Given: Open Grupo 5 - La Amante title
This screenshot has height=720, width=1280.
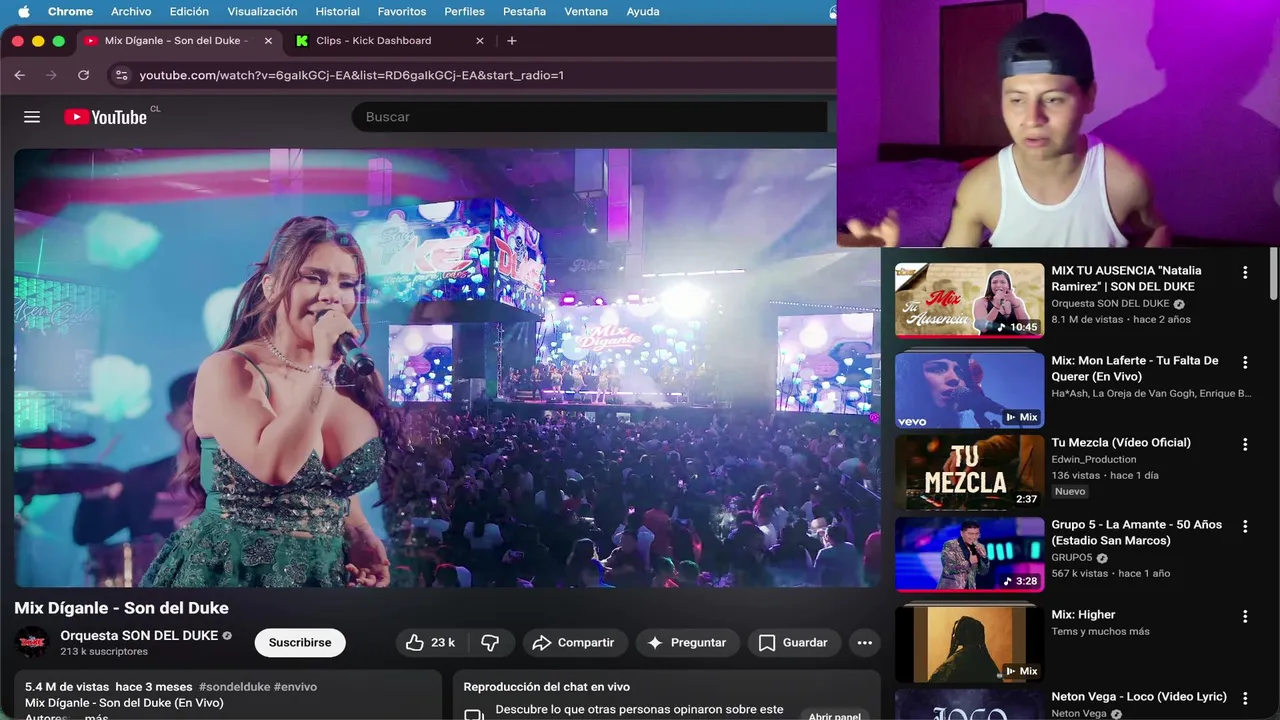Looking at the screenshot, I should pos(1137,532).
